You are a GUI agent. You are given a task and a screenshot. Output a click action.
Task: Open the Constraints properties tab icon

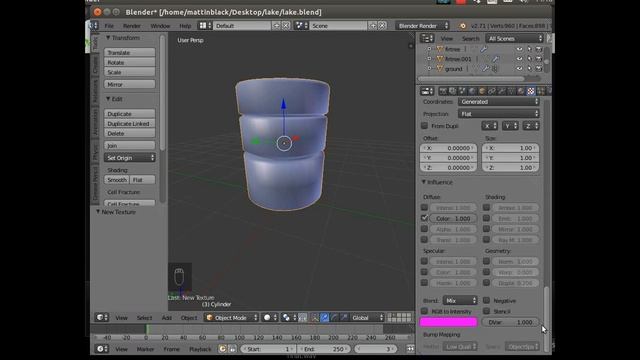click(x=492, y=91)
